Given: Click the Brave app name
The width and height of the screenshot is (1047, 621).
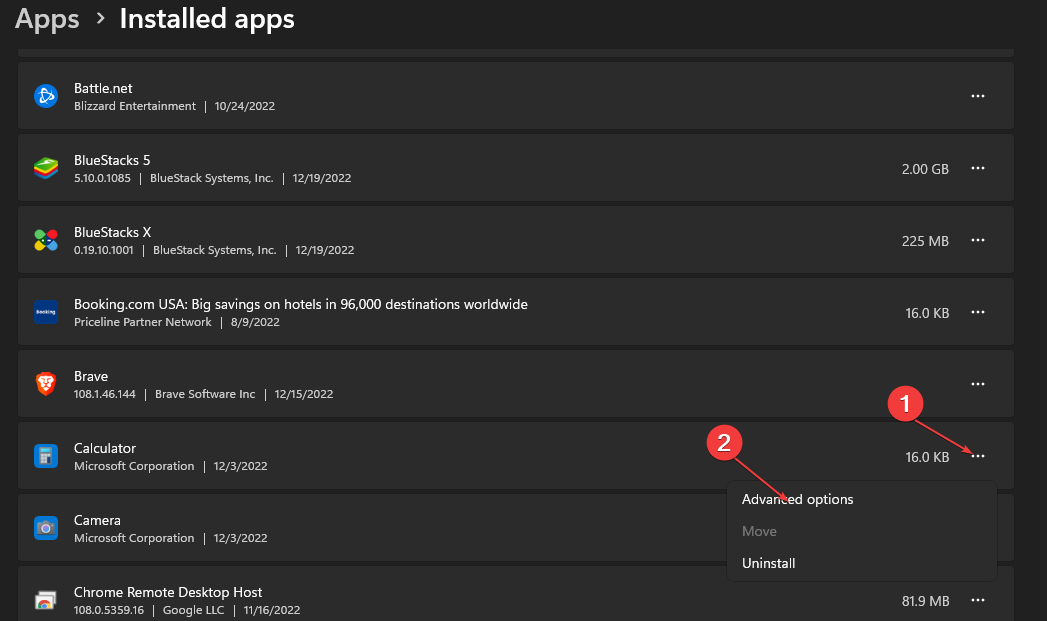Looking at the screenshot, I should click(91, 377).
